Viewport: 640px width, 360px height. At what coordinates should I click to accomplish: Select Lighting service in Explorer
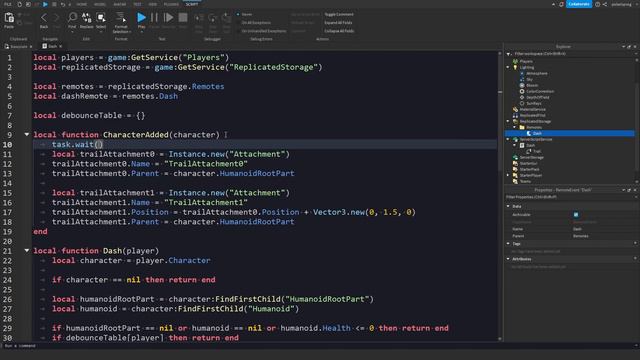[x=527, y=67]
